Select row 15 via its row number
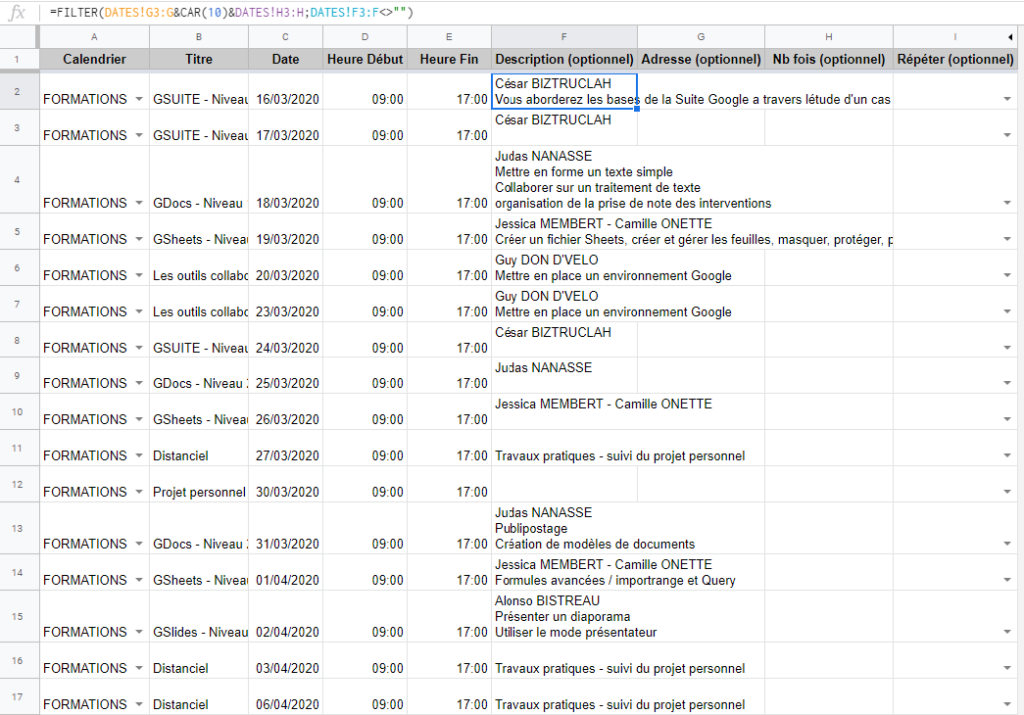 (18, 616)
